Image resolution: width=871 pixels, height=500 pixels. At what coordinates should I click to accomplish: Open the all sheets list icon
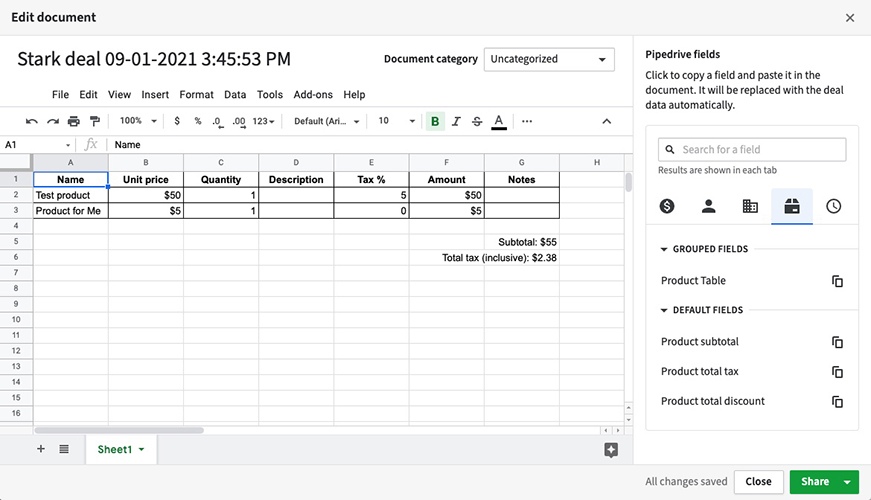coord(64,449)
